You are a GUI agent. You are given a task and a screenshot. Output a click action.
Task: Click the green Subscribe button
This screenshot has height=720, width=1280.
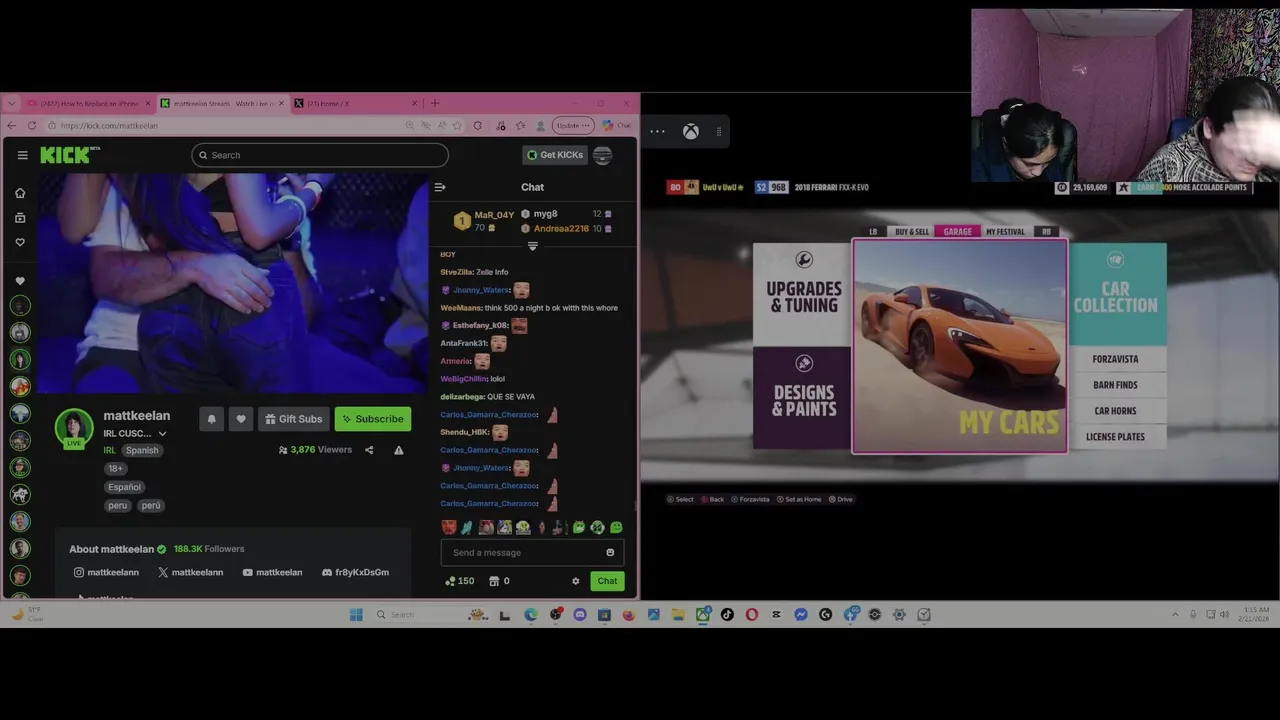[x=373, y=419]
